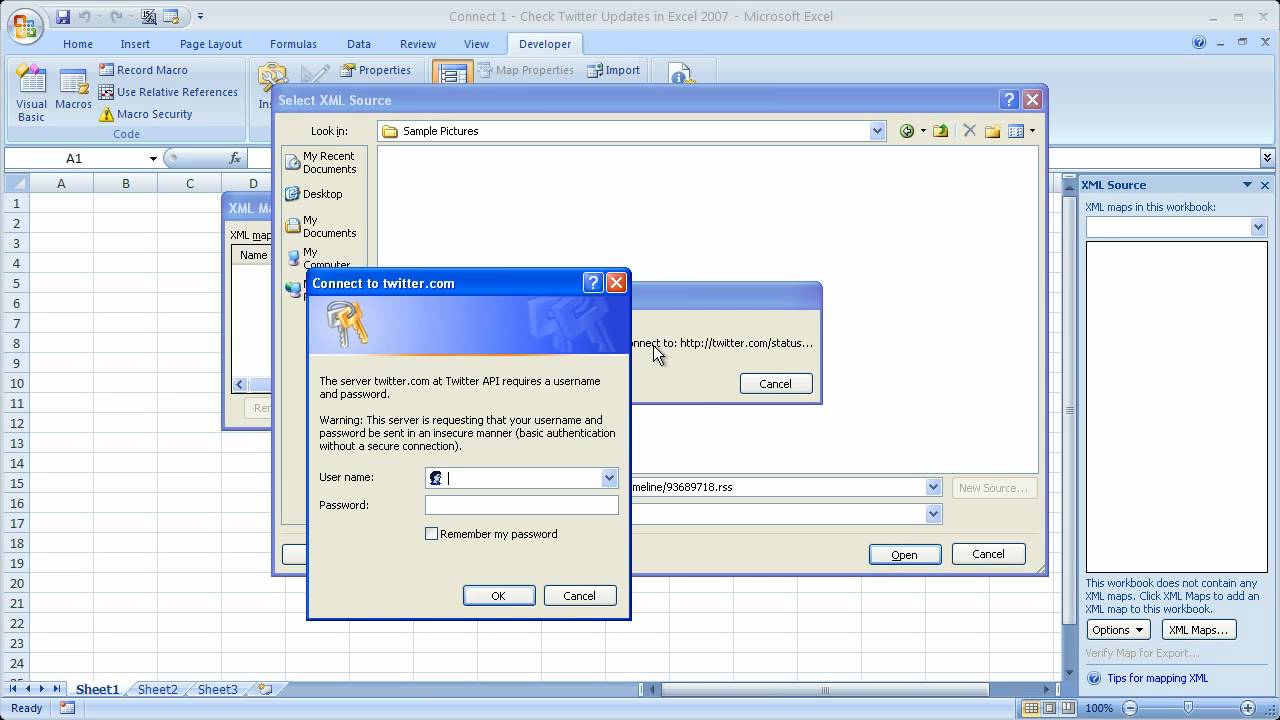Open the Insert tab
This screenshot has width=1280, height=720.
(135, 44)
